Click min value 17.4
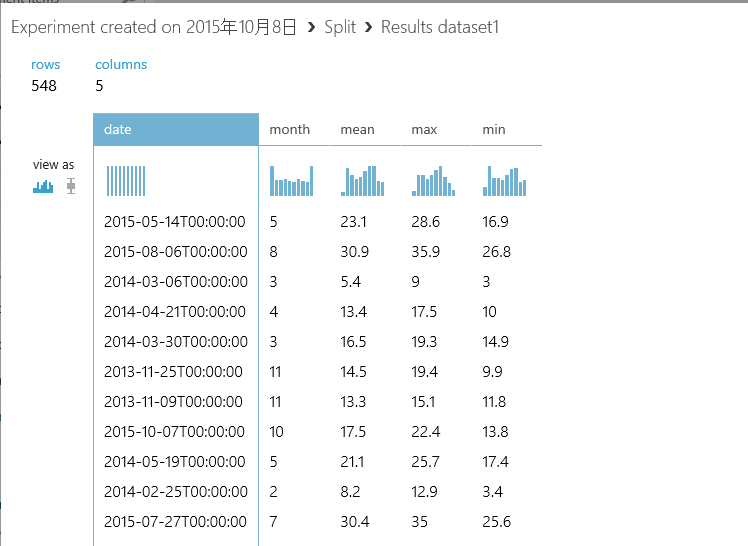748x546 pixels. tap(495, 462)
